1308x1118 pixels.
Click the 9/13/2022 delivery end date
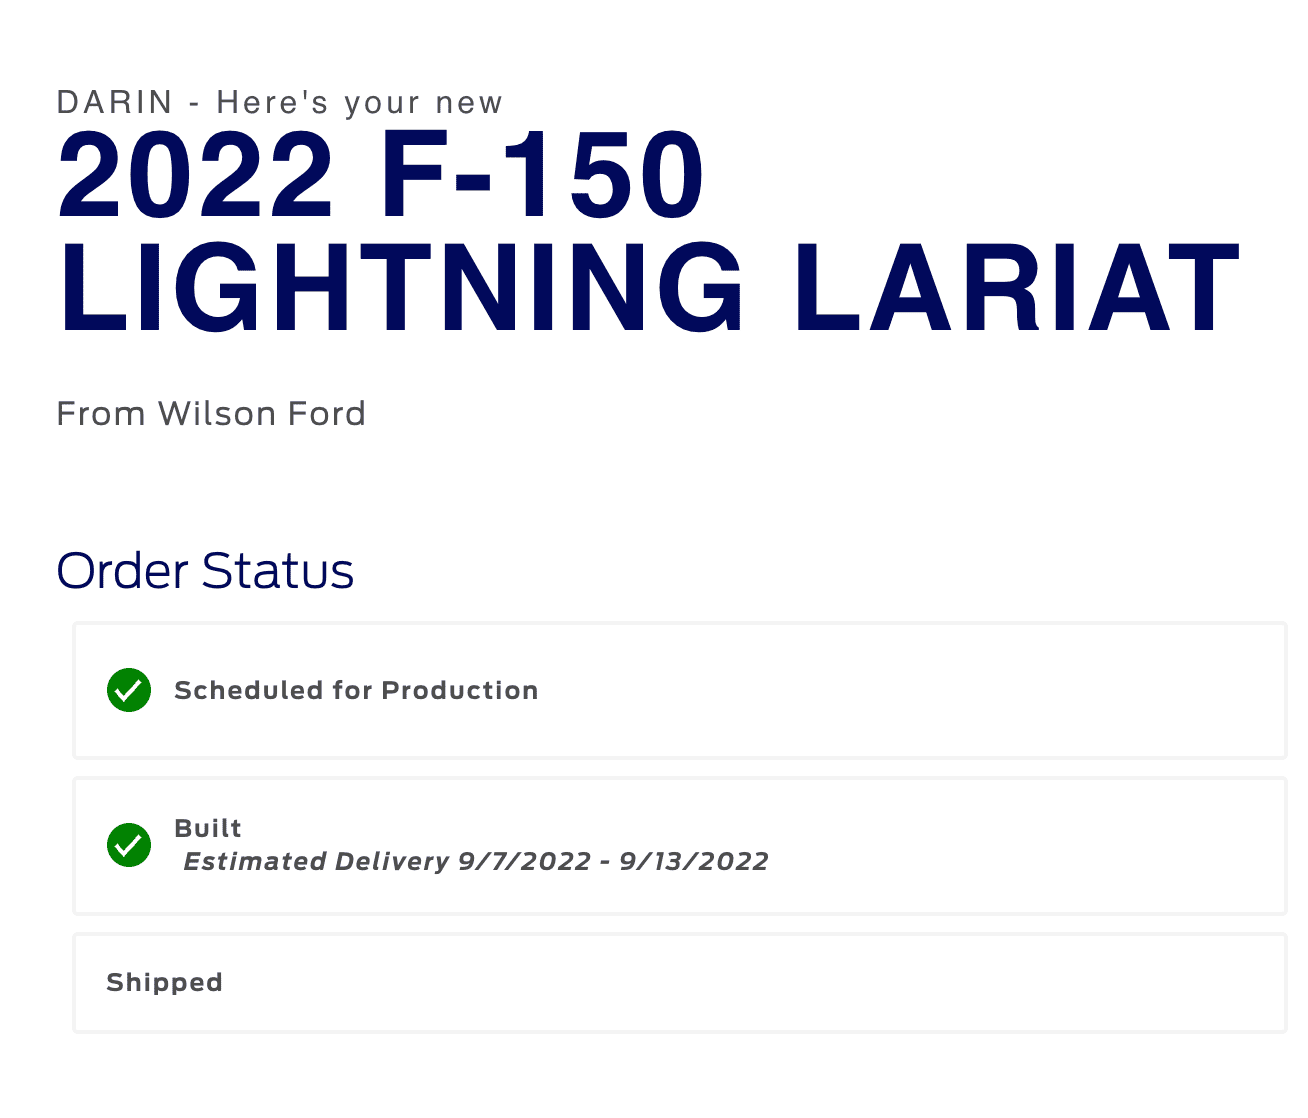(694, 861)
